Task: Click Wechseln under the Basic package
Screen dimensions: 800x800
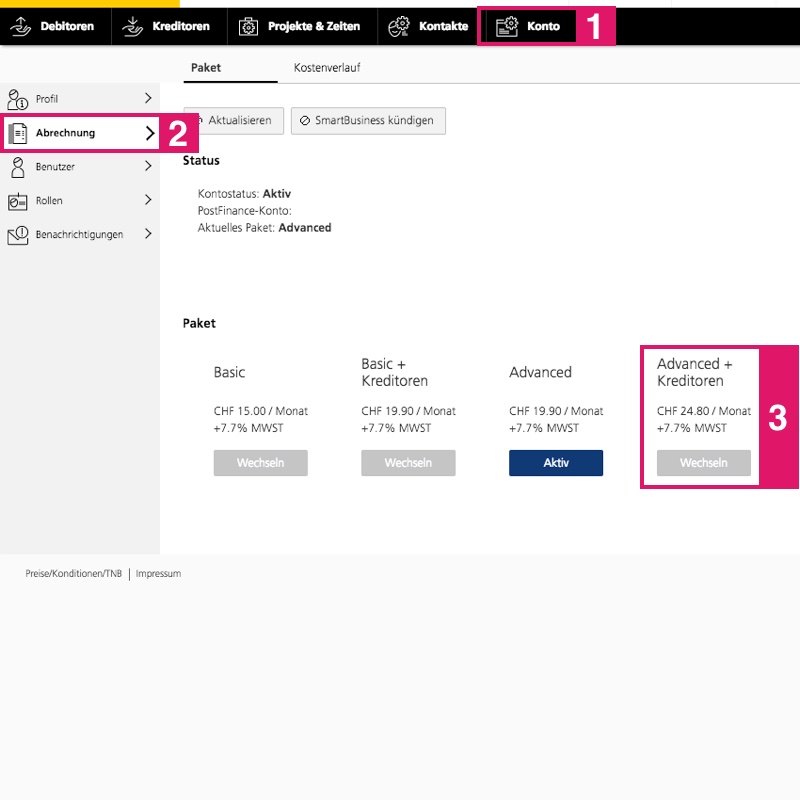Action: [x=260, y=463]
